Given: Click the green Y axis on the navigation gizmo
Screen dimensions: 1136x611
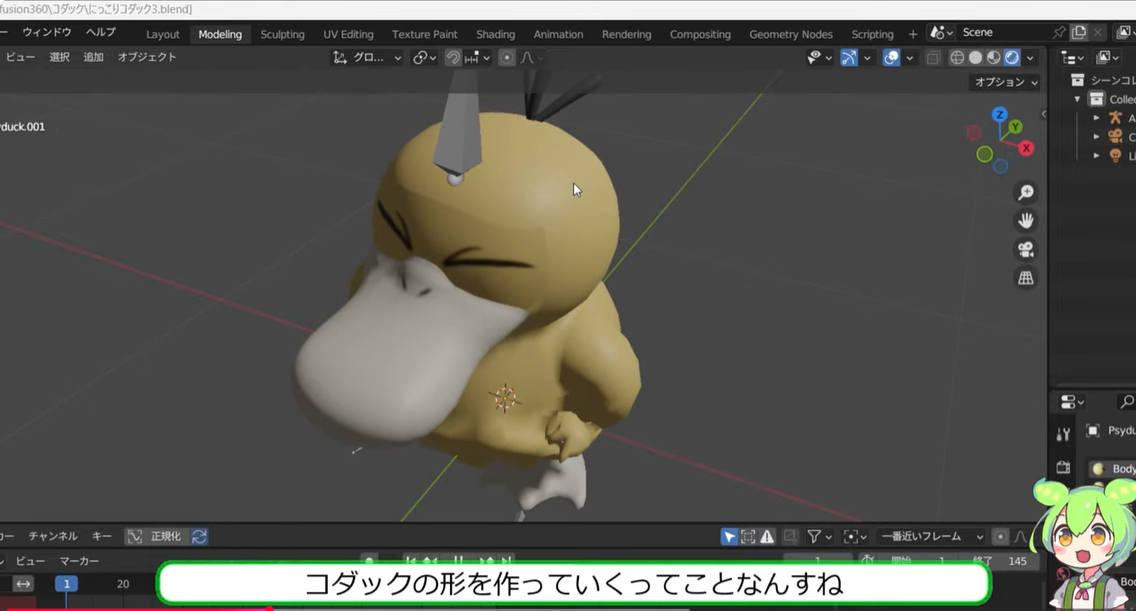Looking at the screenshot, I should click(x=1016, y=127).
